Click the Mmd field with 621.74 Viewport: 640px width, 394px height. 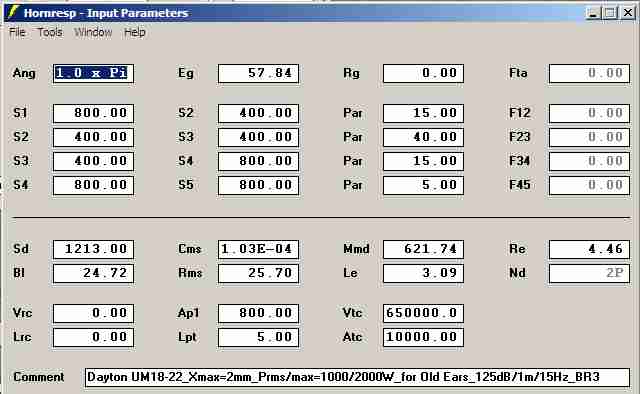pyautogui.click(x=423, y=249)
